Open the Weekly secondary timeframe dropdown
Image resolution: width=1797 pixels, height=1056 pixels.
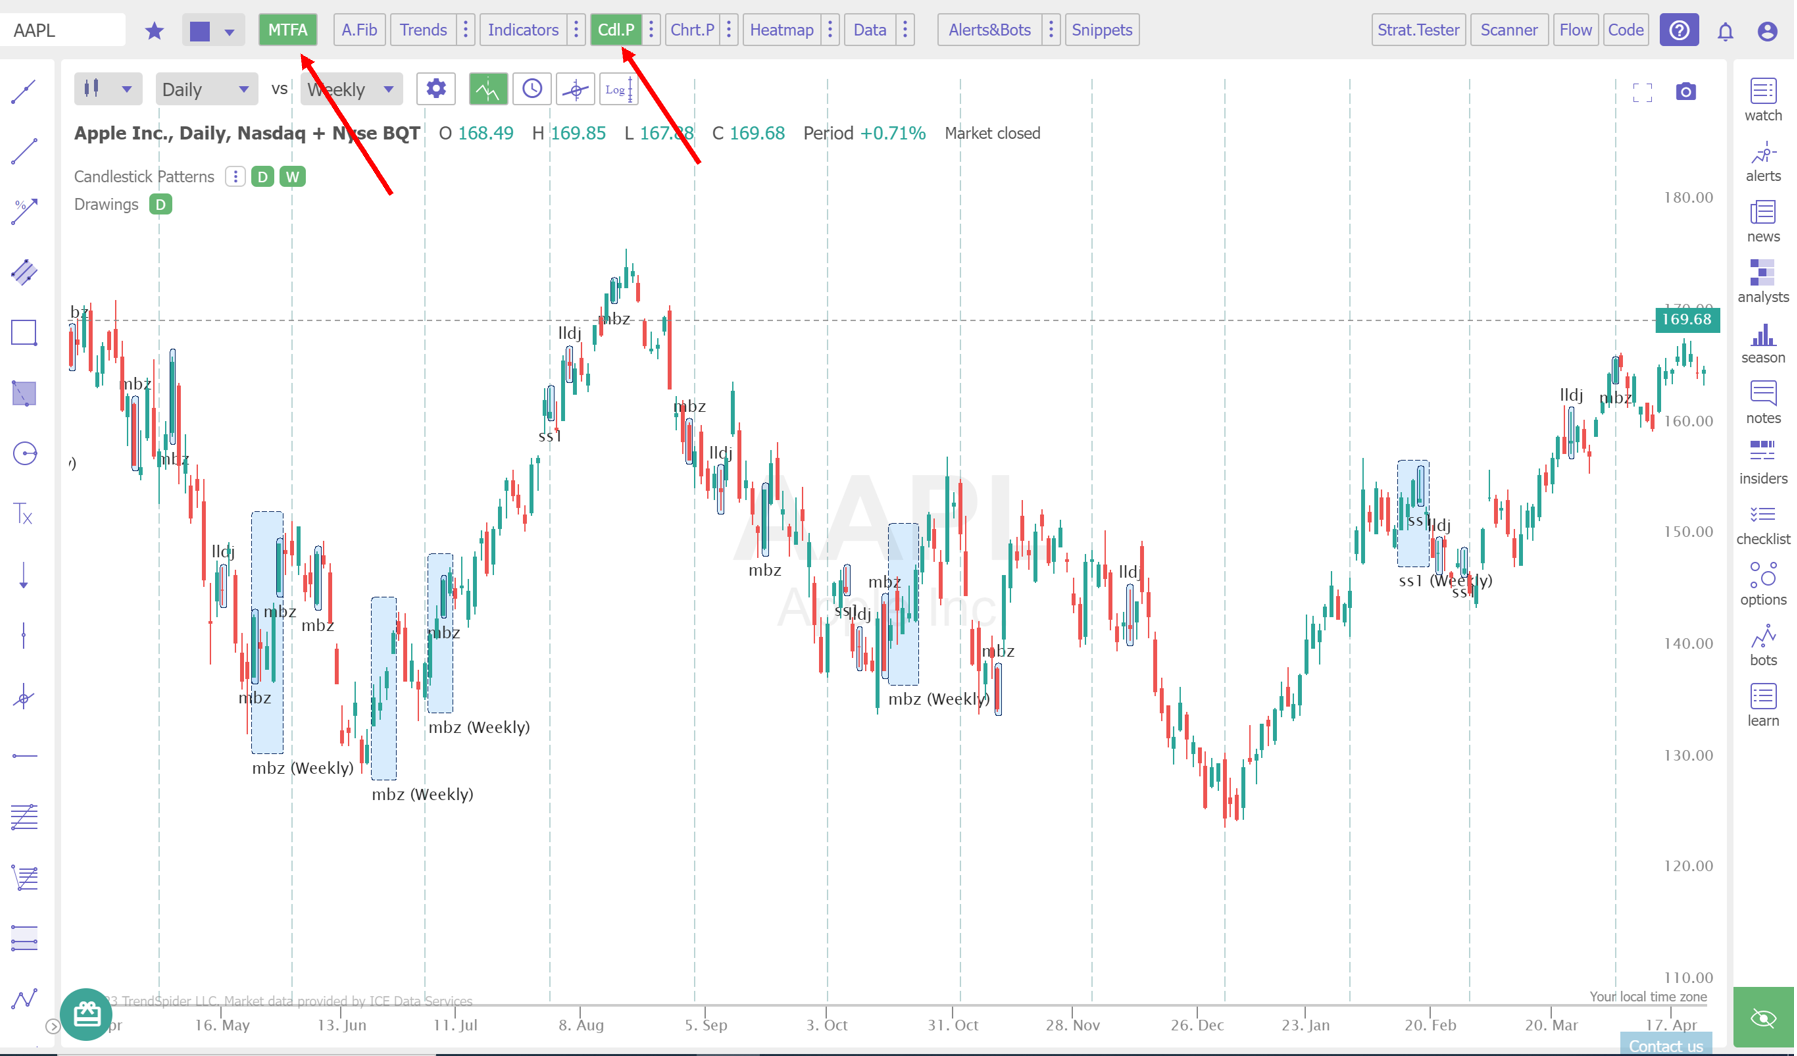pyautogui.click(x=350, y=89)
